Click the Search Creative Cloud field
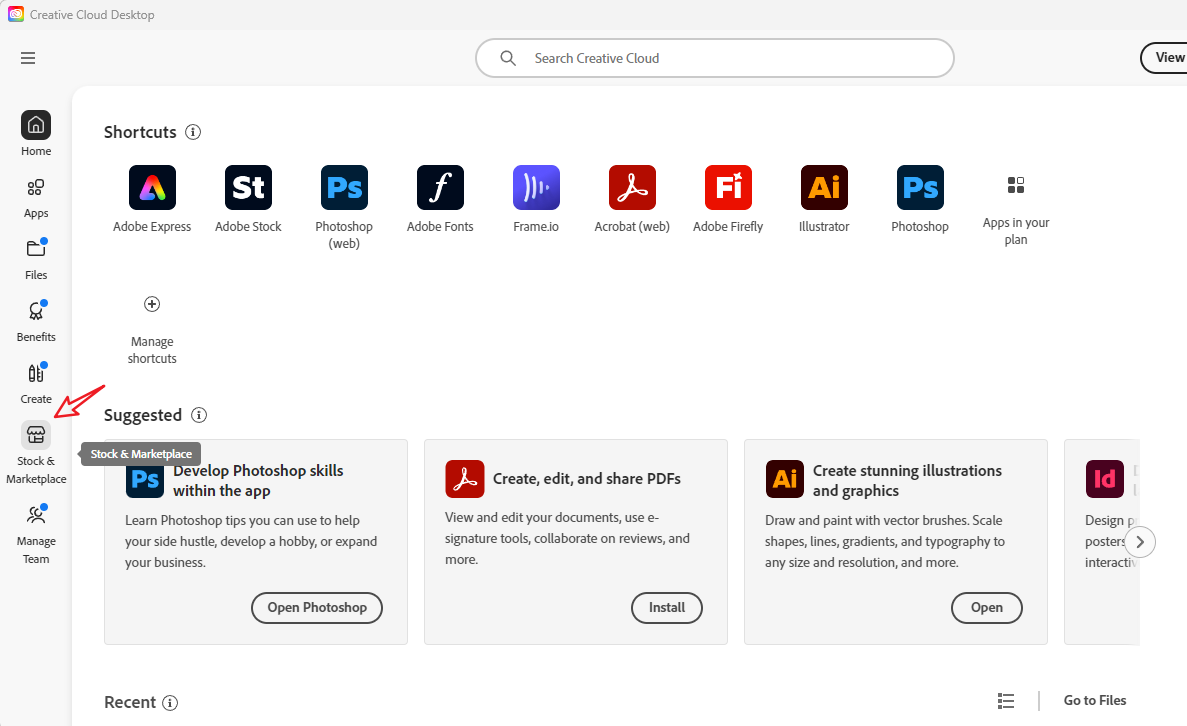 click(x=714, y=58)
